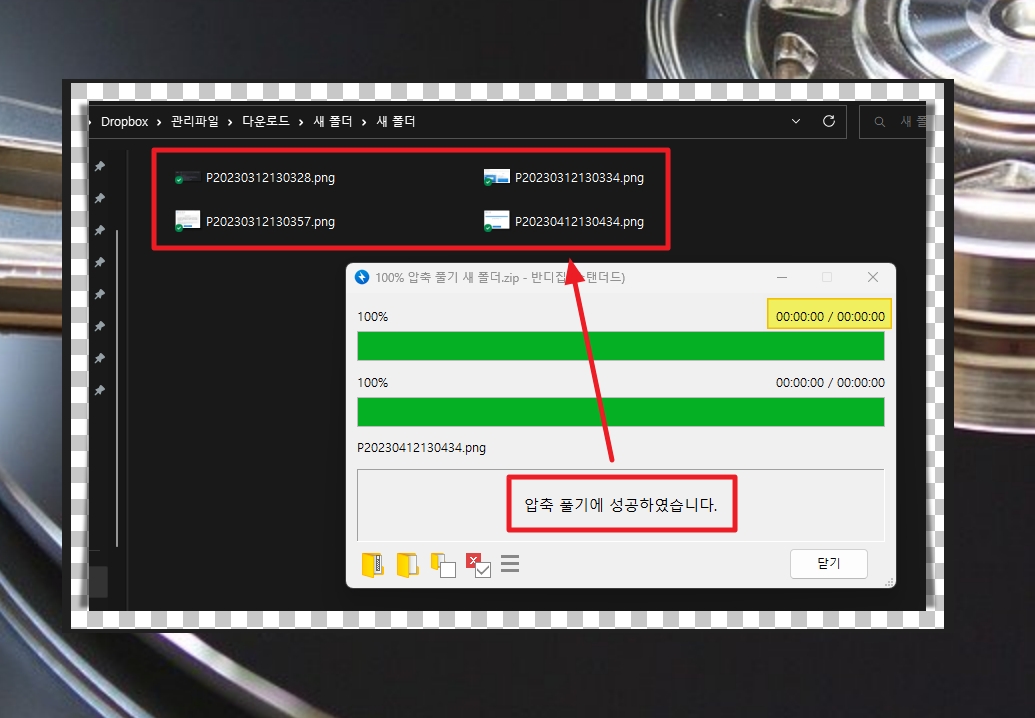Open the Bandizip hamburger menu

510,564
